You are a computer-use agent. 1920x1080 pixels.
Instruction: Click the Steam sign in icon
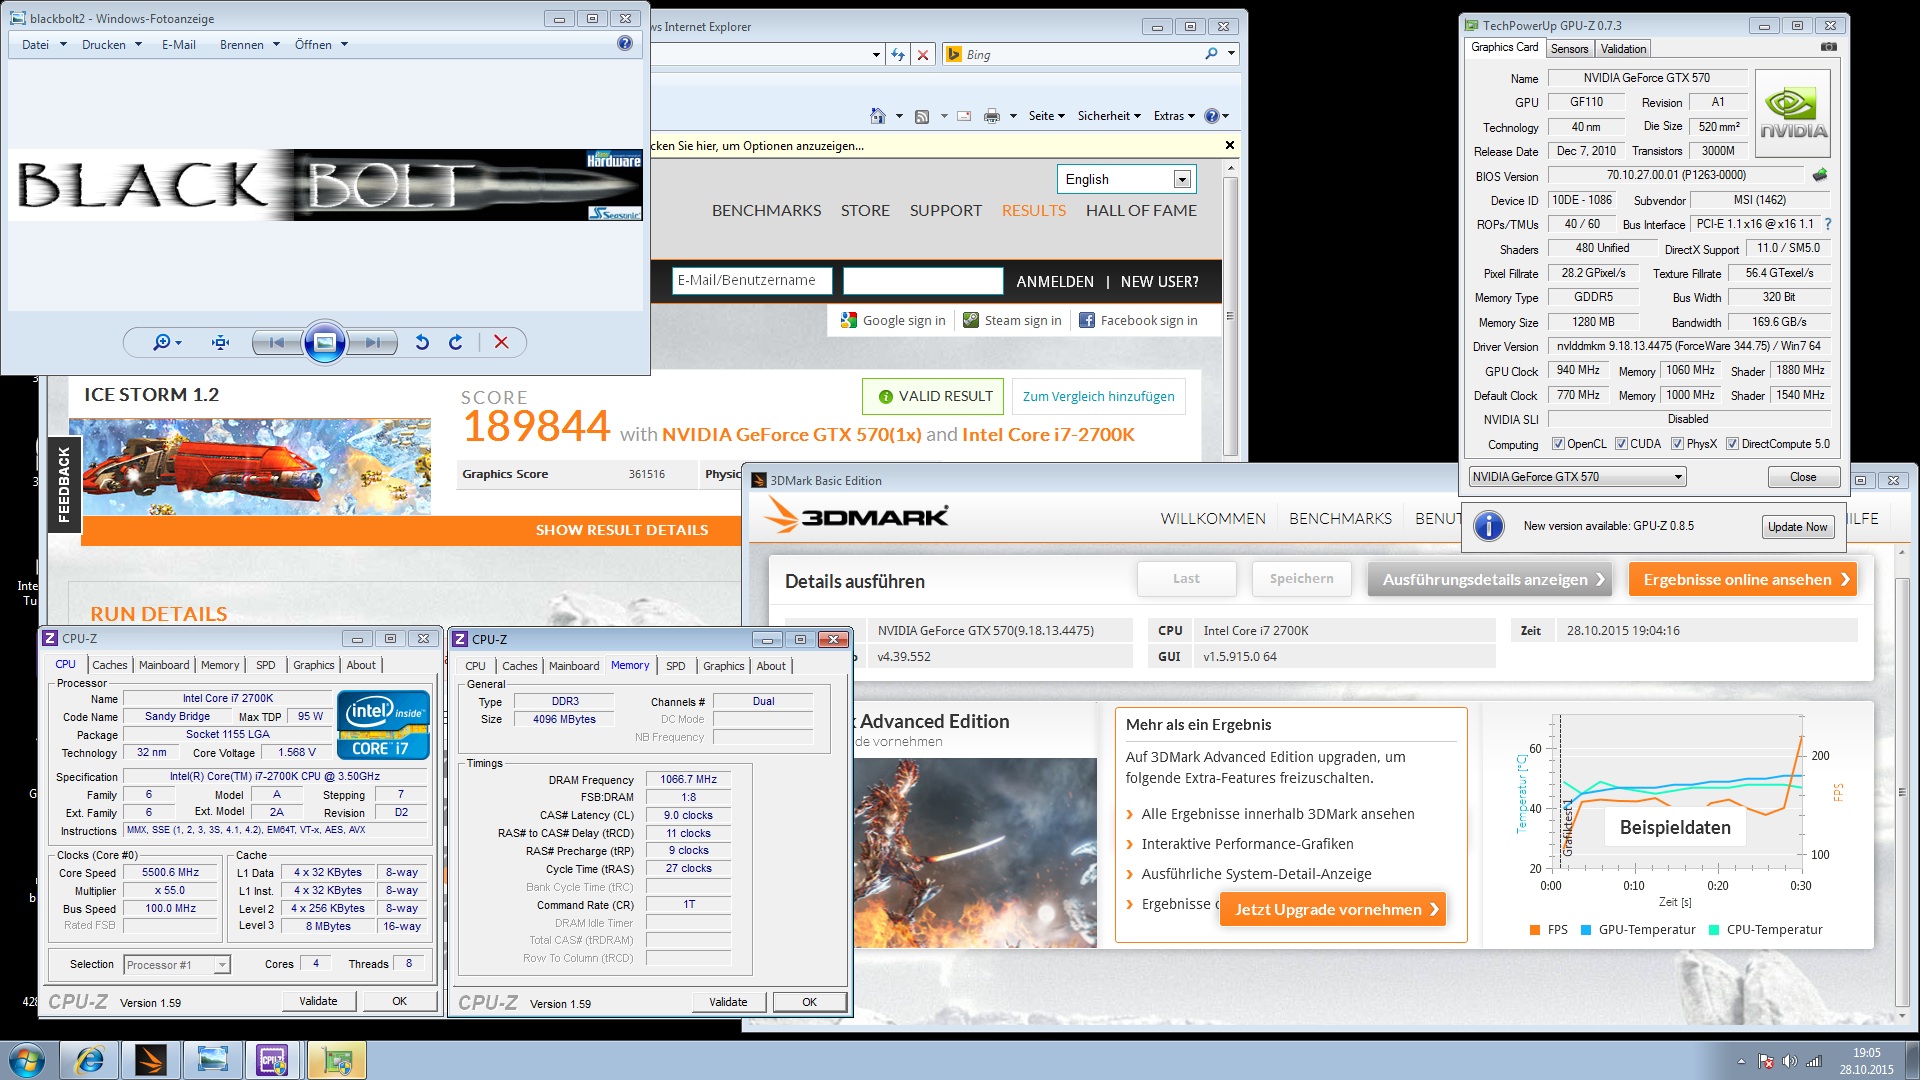(971, 320)
